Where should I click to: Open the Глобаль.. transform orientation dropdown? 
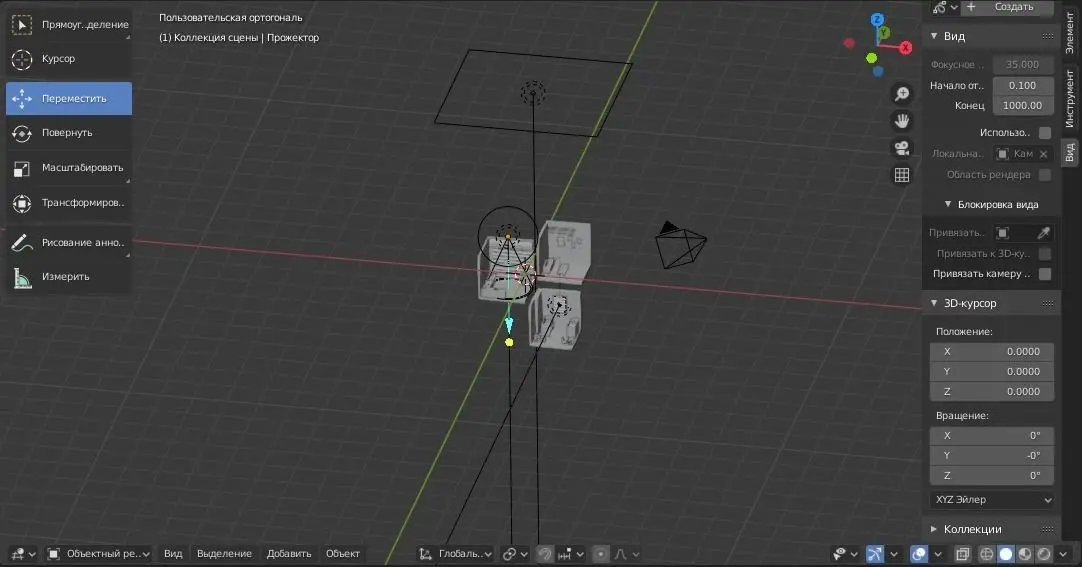[455, 554]
